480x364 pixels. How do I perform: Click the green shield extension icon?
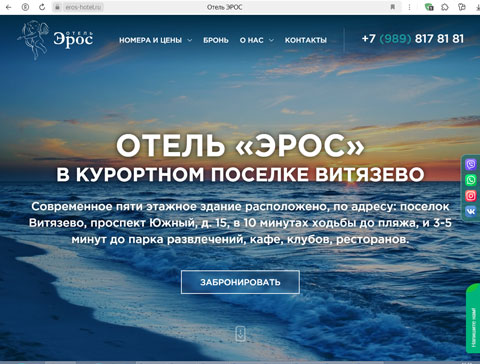429,7
